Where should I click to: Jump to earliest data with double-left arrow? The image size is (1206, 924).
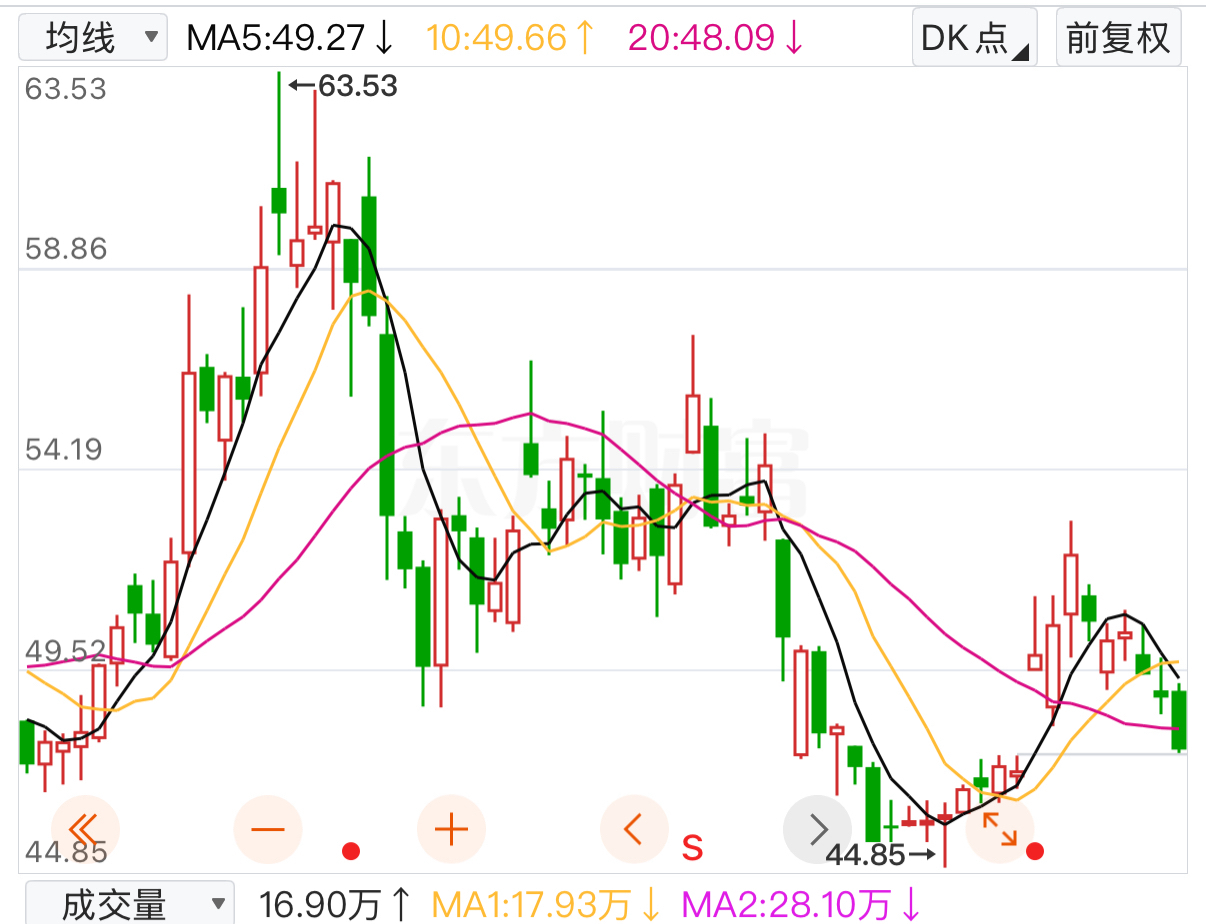(x=85, y=829)
